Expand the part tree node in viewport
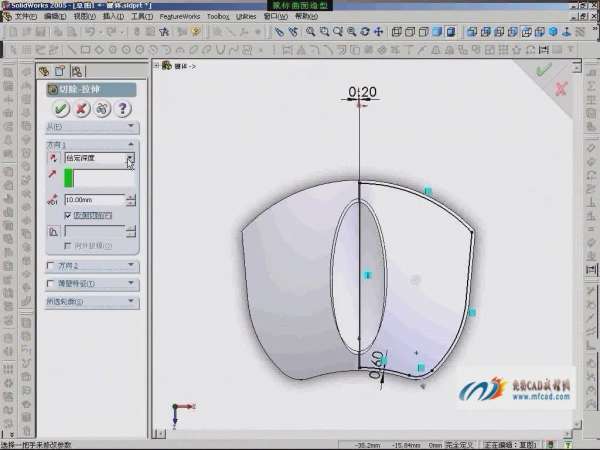The image size is (600, 450). tap(156, 66)
